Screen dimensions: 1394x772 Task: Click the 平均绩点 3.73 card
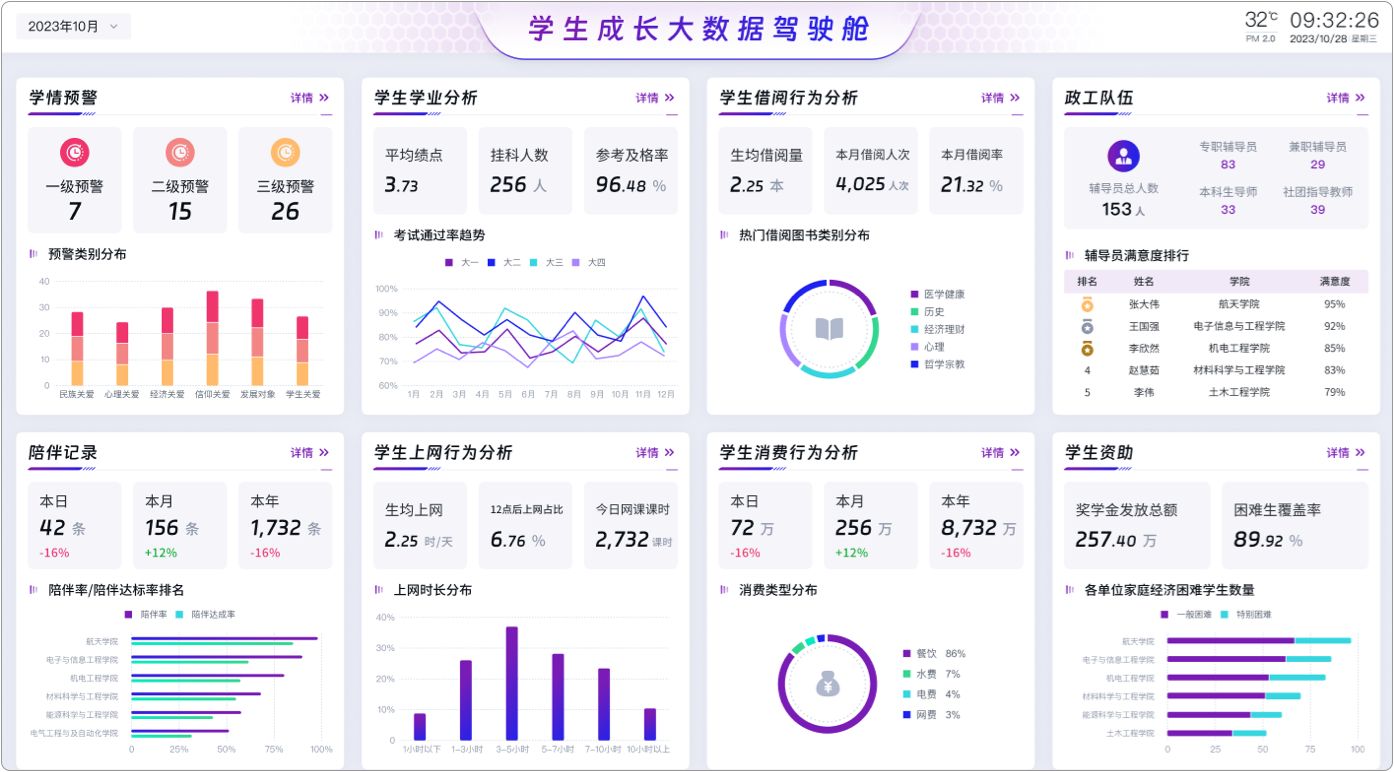420,170
